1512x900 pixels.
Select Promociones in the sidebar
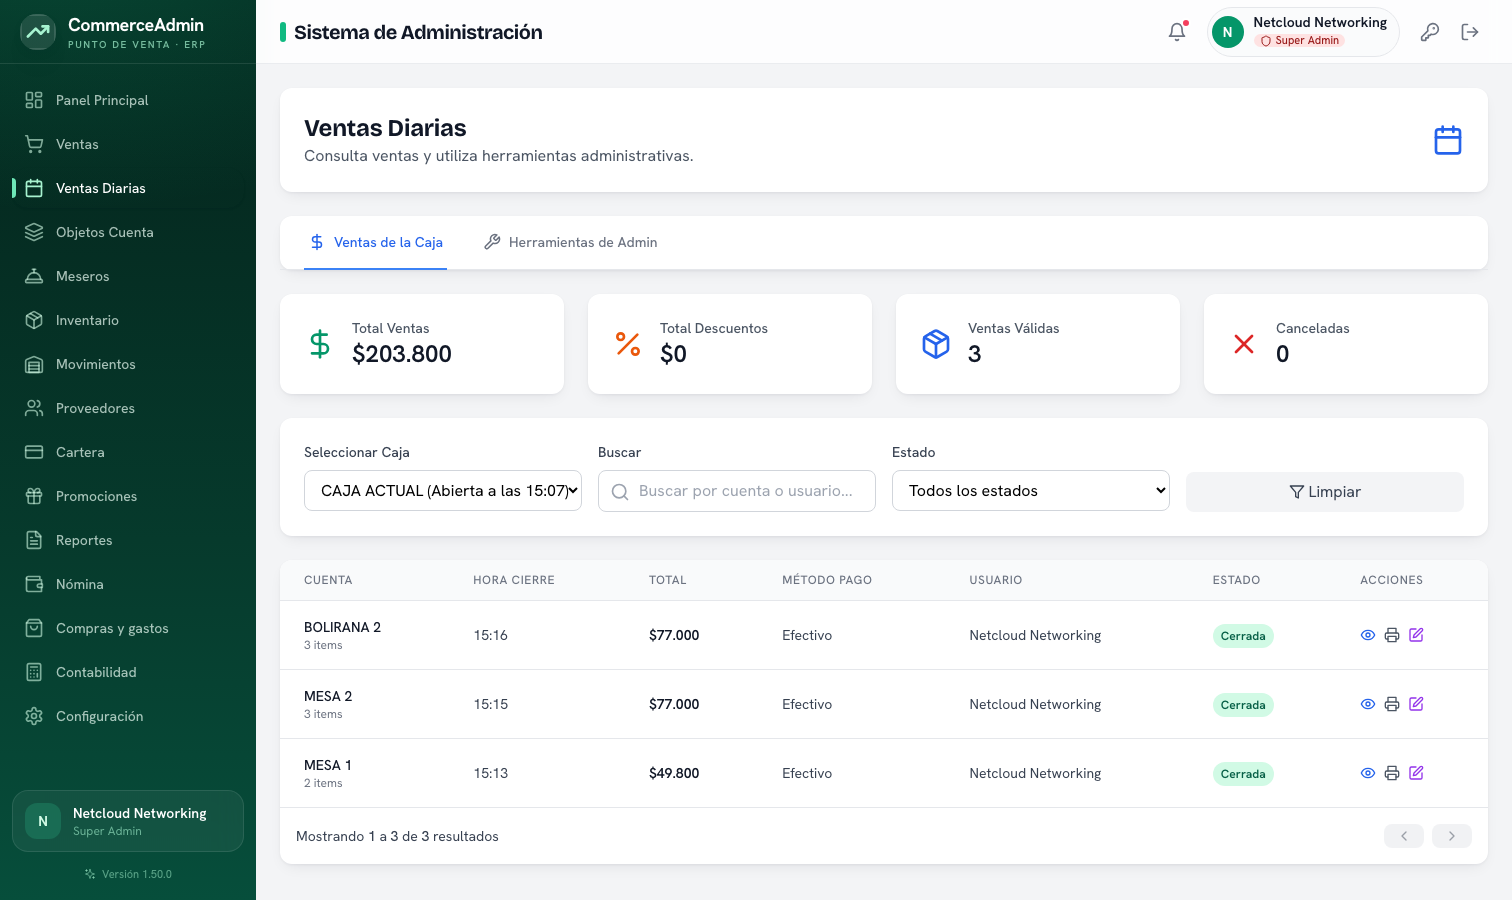(x=128, y=496)
